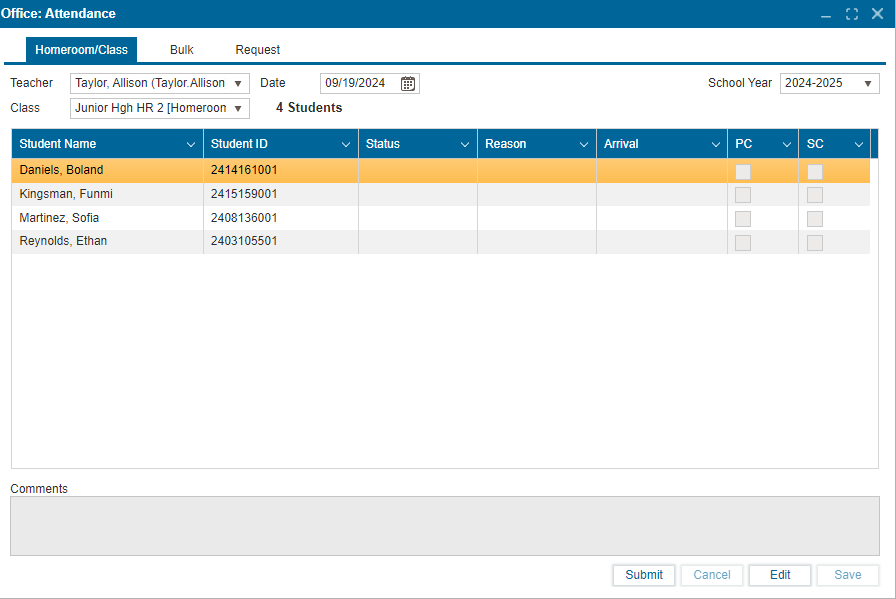Open the date picker calendar icon
Viewport: 896px width, 599px height.
click(x=408, y=84)
